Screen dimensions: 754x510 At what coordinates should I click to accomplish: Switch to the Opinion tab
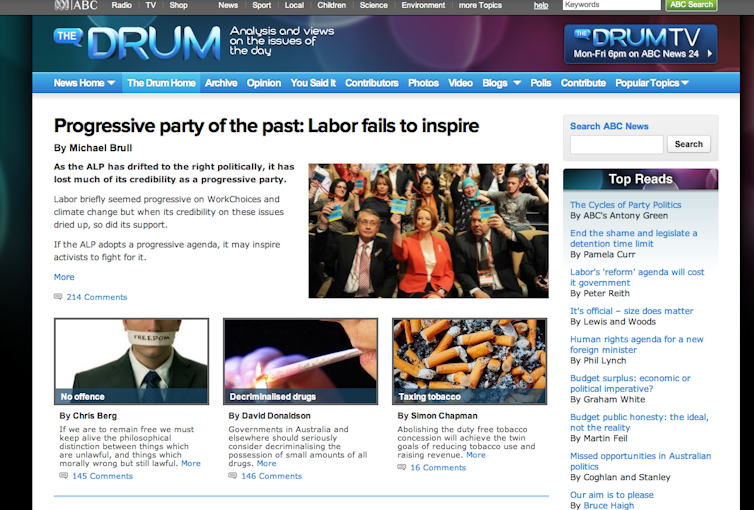(264, 83)
